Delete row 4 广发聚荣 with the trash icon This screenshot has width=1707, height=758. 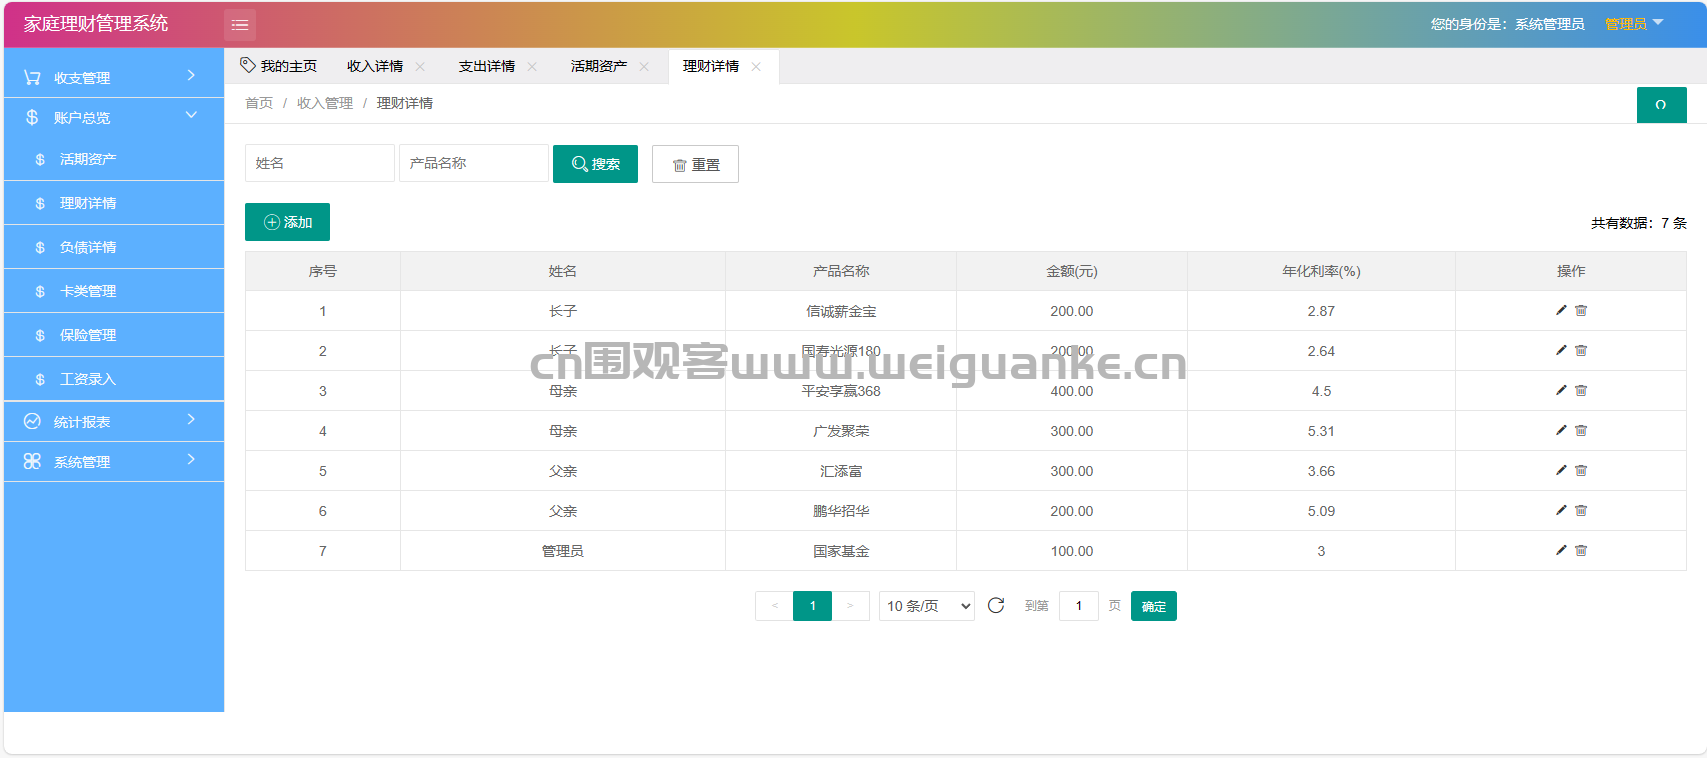(1581, 430)
